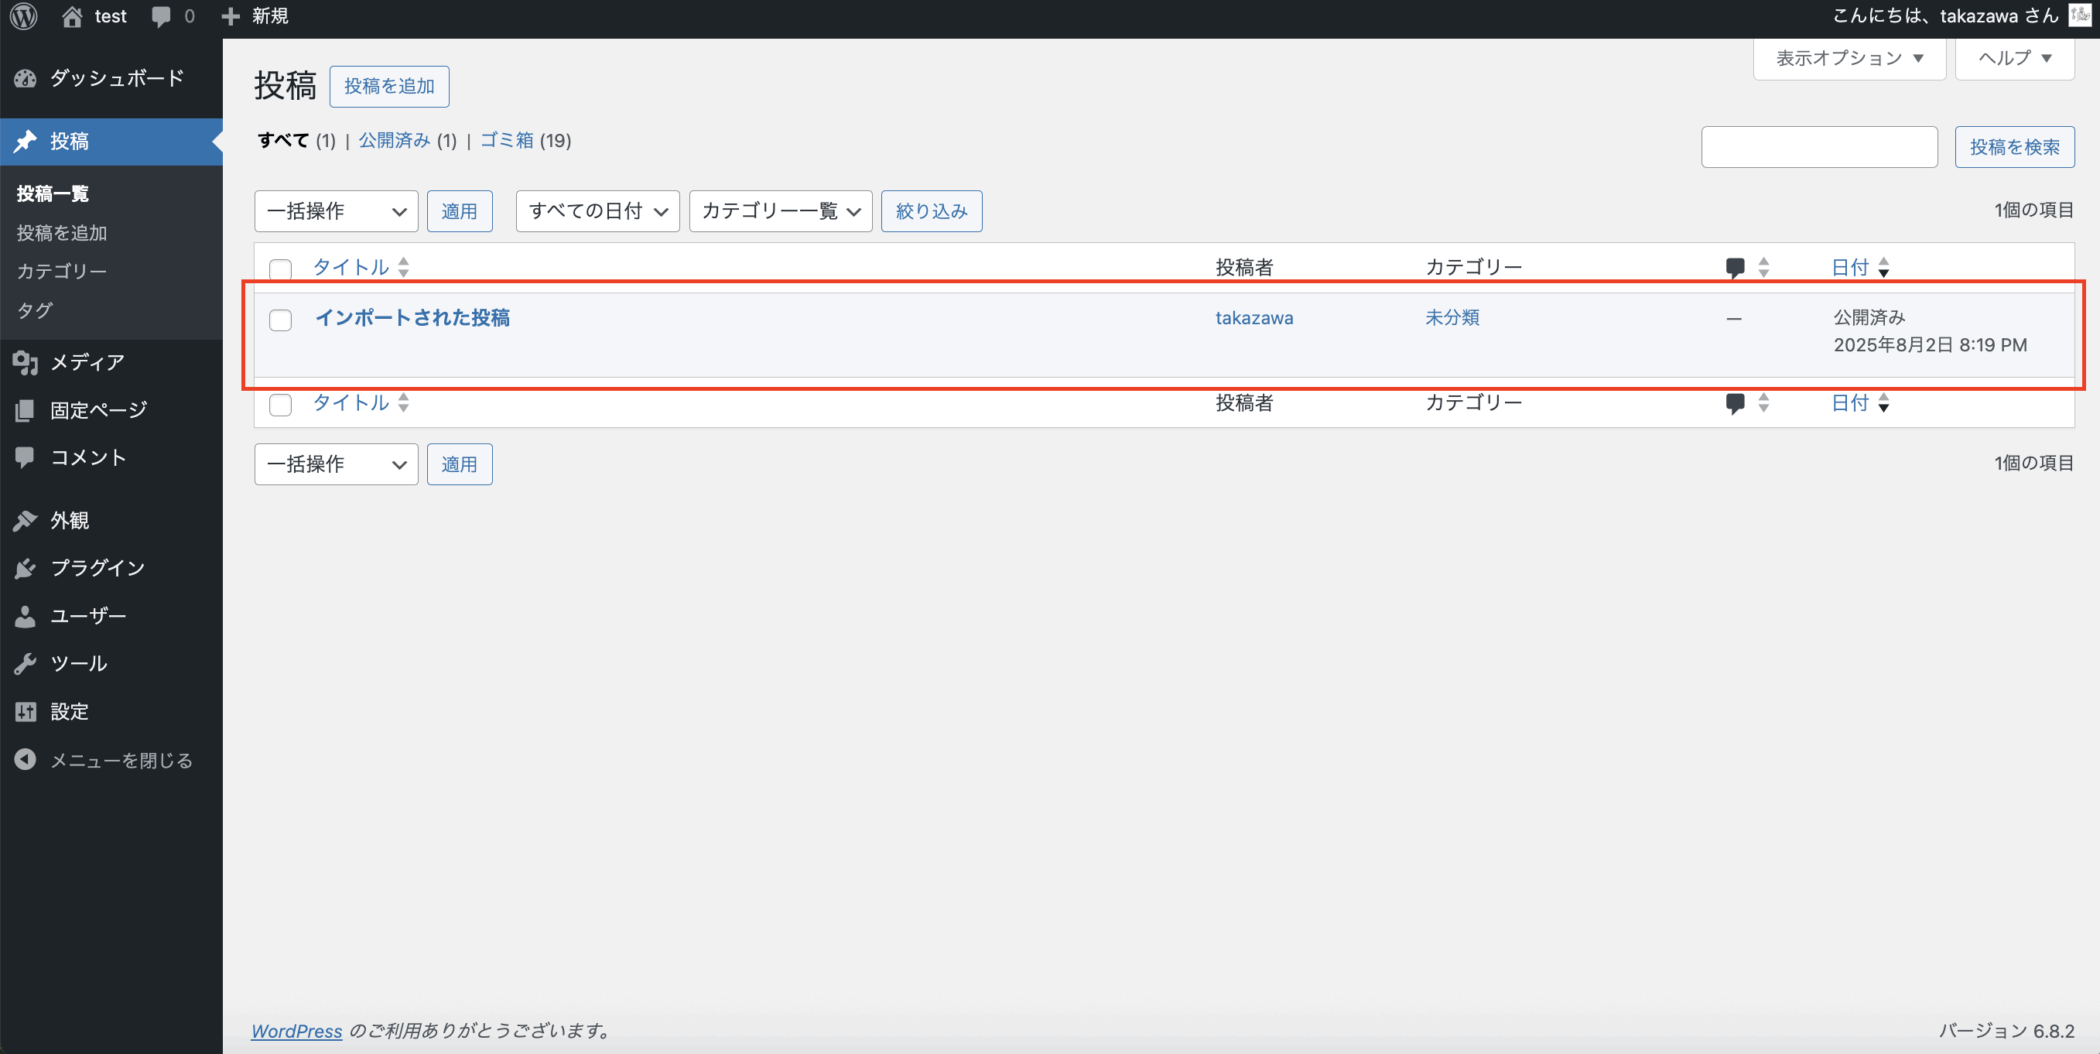
Task: Click the post search text field
Action: 1819,147
